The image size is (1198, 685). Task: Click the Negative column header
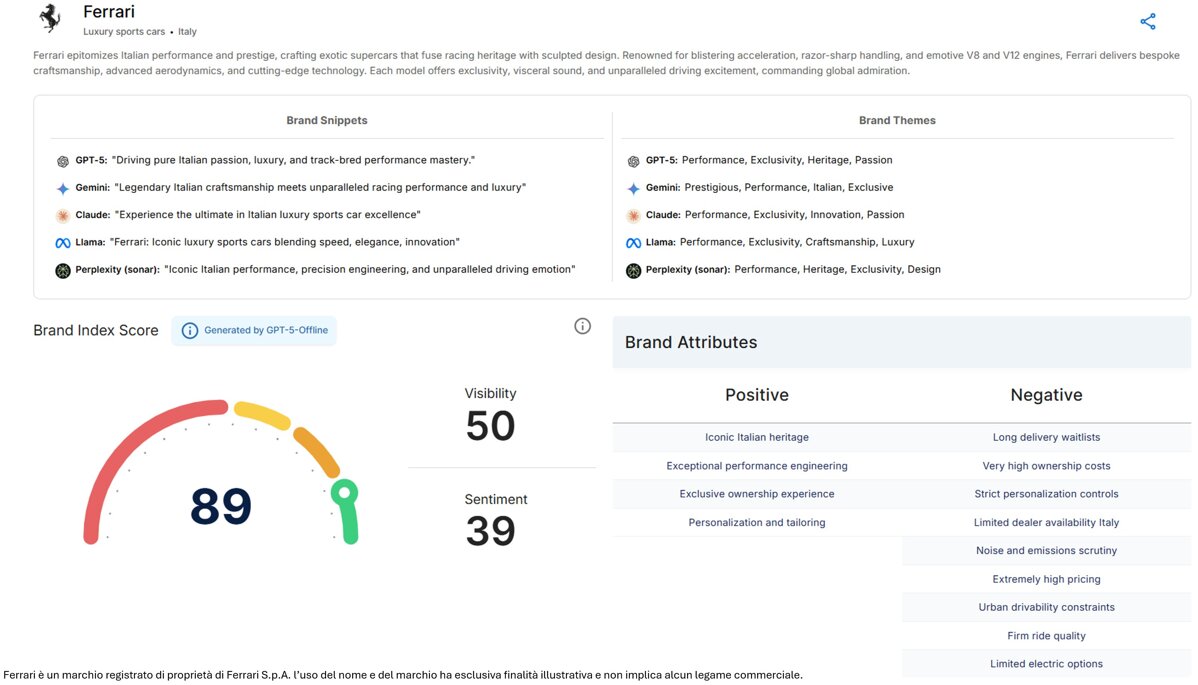point(1046,395)
